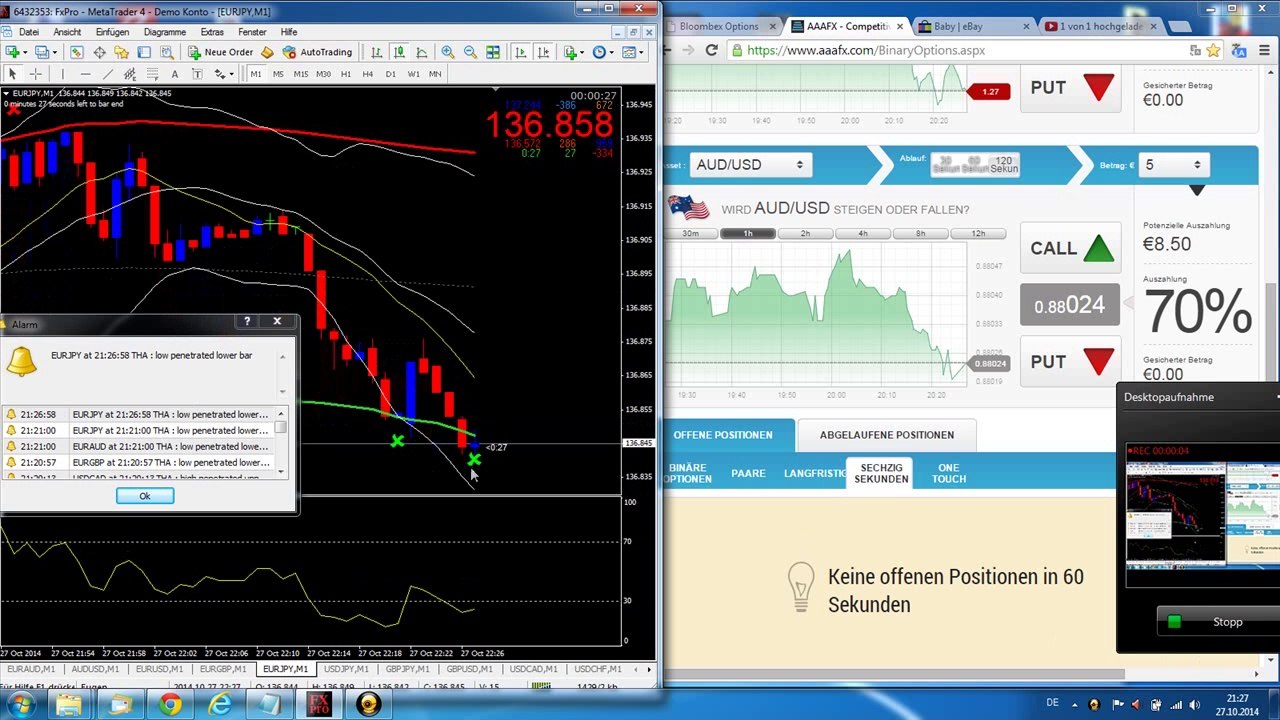The height and width of the screenshot is (720, 1280).
Task: Click the CALL button for AUD/USD
Action: click(x=1071, y=248)
